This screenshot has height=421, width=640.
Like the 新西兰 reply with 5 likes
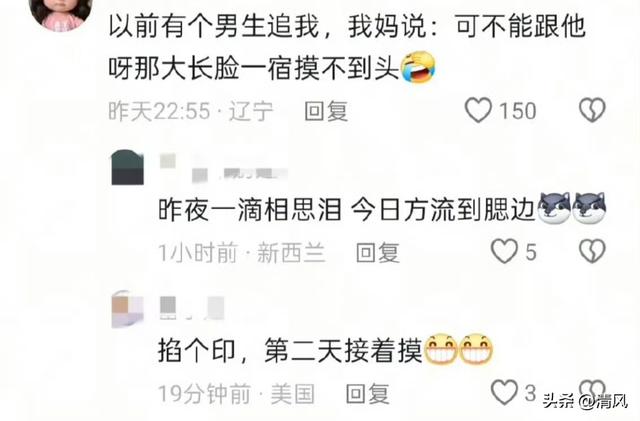click(x=504, y=251)
